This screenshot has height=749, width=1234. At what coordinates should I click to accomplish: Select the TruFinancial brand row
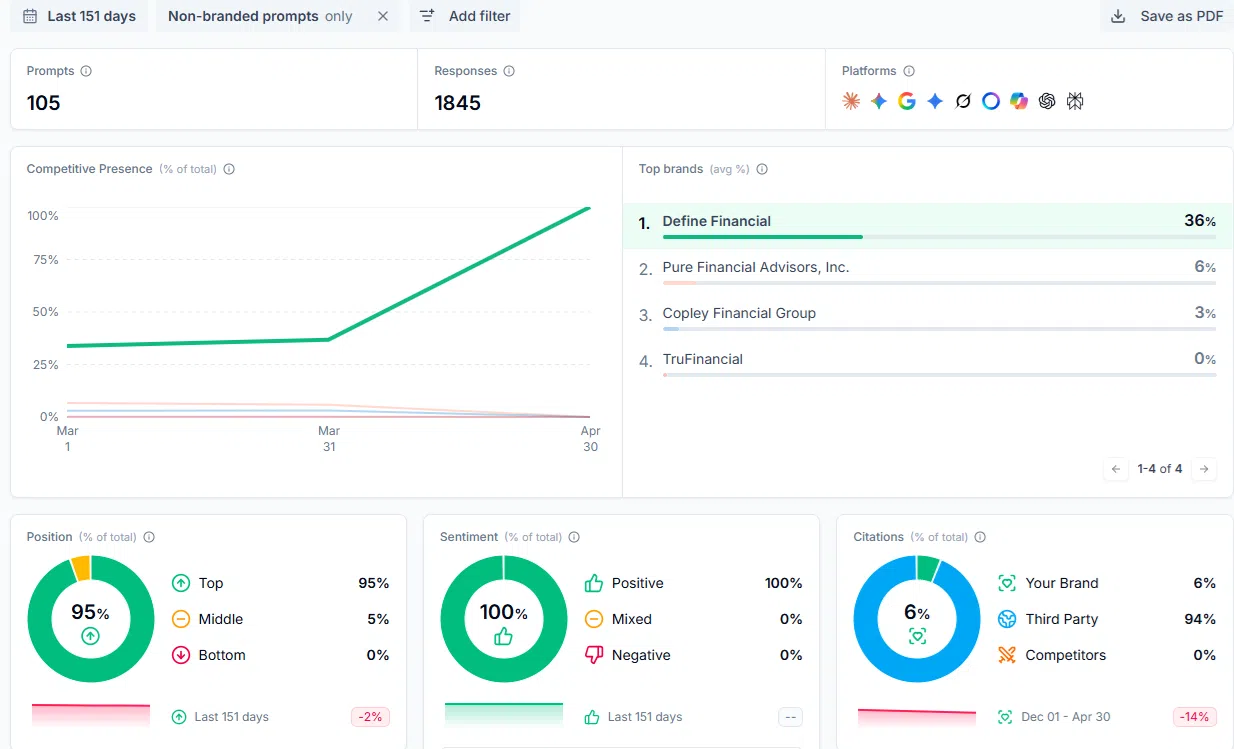point(927,363)
